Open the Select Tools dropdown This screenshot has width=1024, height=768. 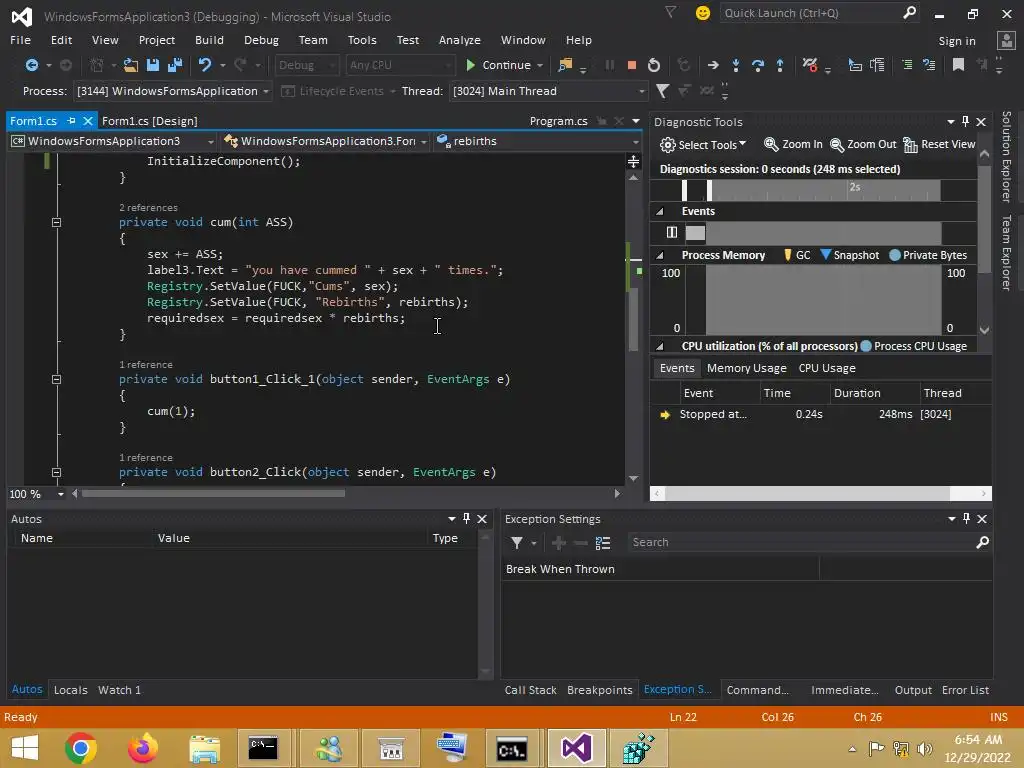[x=703, y=144]
